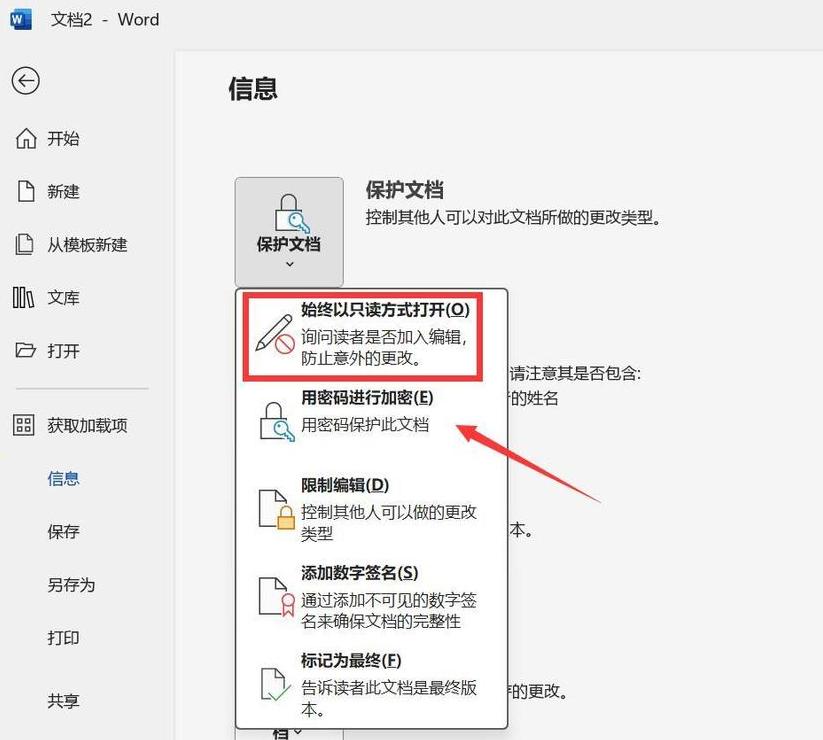823x740 pixels.
Task: Click the lock-and-key icon beside 用密码进行加密
Action: [x=277, y=422]
